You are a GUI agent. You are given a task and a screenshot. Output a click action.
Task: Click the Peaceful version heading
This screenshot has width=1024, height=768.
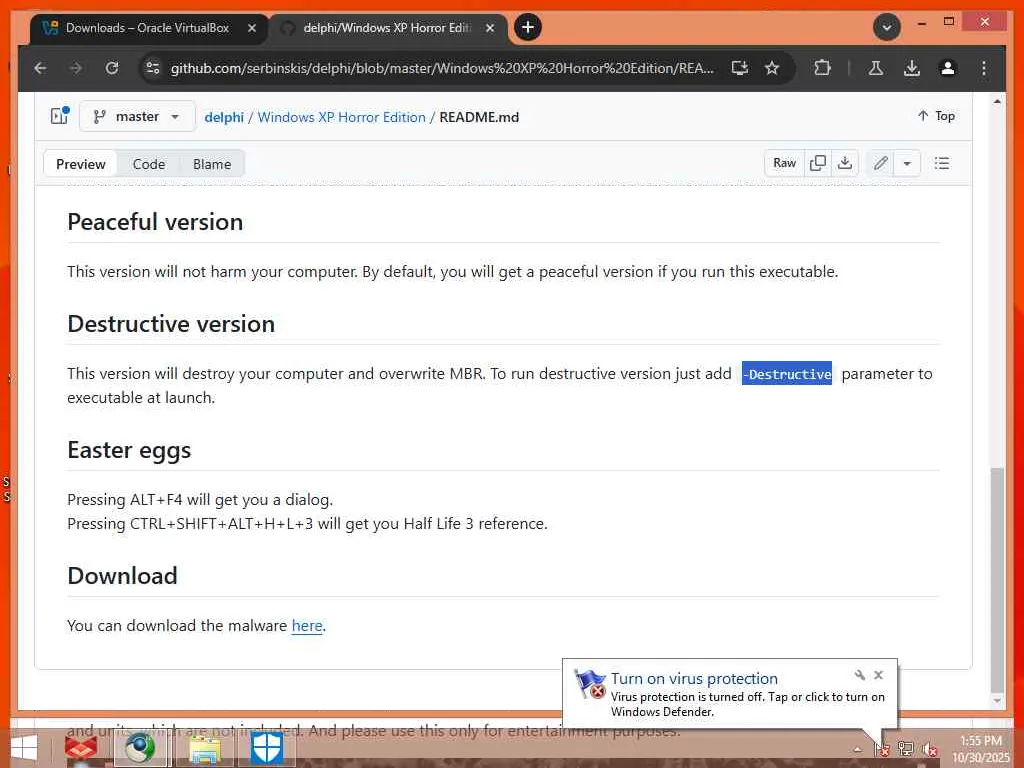tap(155, 222)
